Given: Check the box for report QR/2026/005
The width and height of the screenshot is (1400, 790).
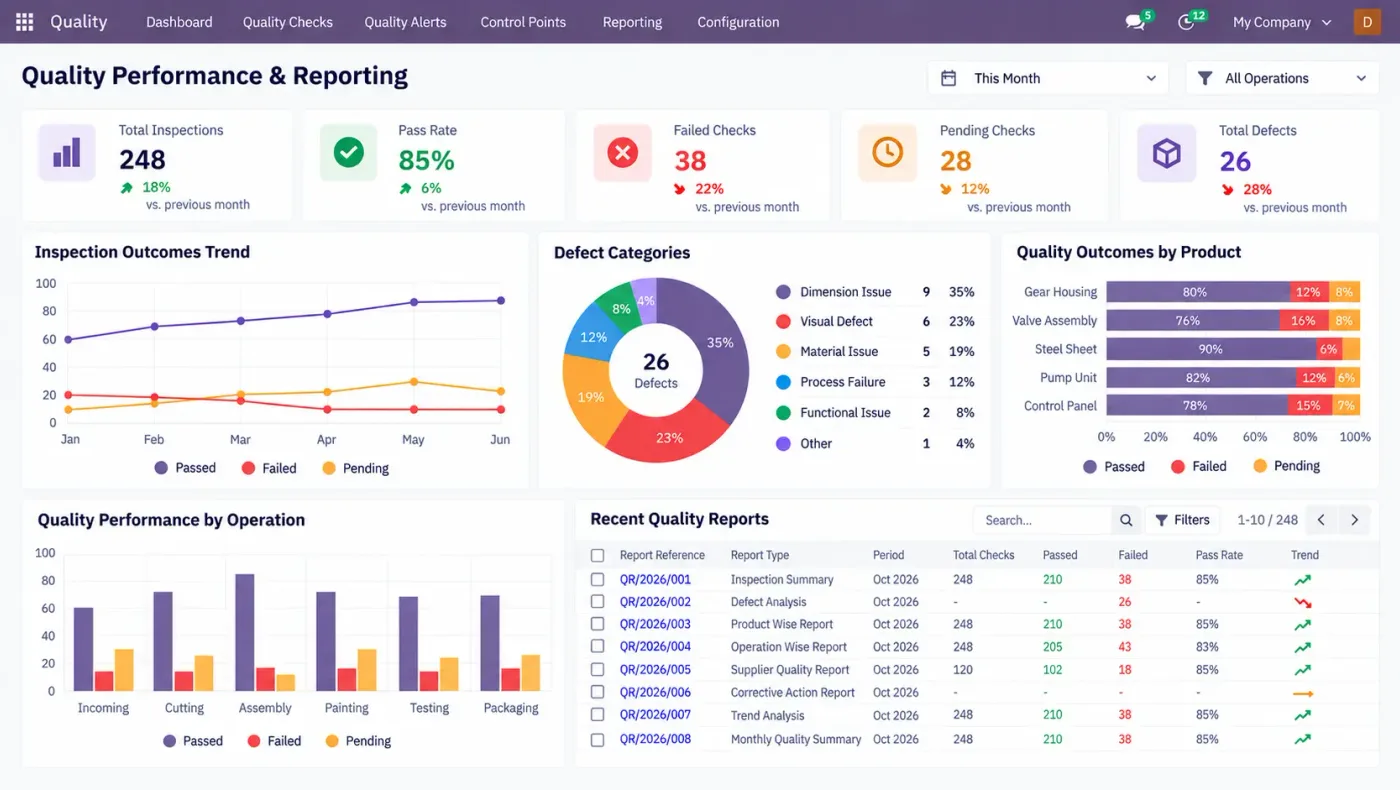Looking at the screenshot, I should [597, 670].
